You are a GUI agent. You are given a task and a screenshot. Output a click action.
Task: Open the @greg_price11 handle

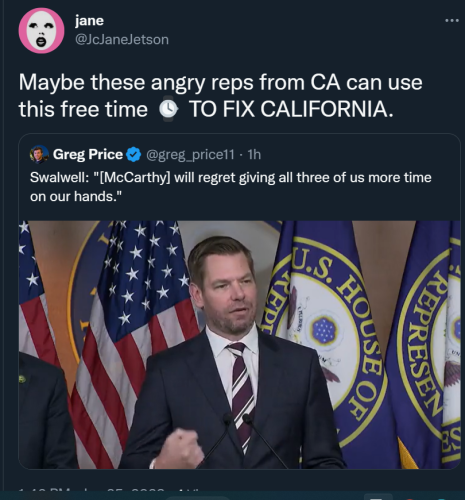coord(190,155)
